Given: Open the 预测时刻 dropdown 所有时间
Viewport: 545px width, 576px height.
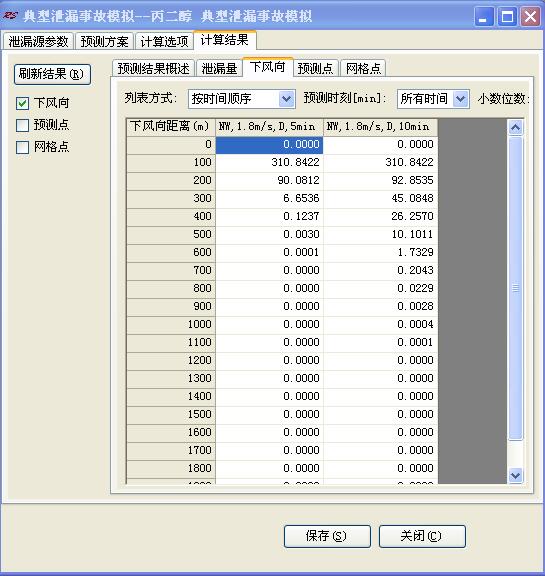Looking at the screenshot, I should pos(433,99).
